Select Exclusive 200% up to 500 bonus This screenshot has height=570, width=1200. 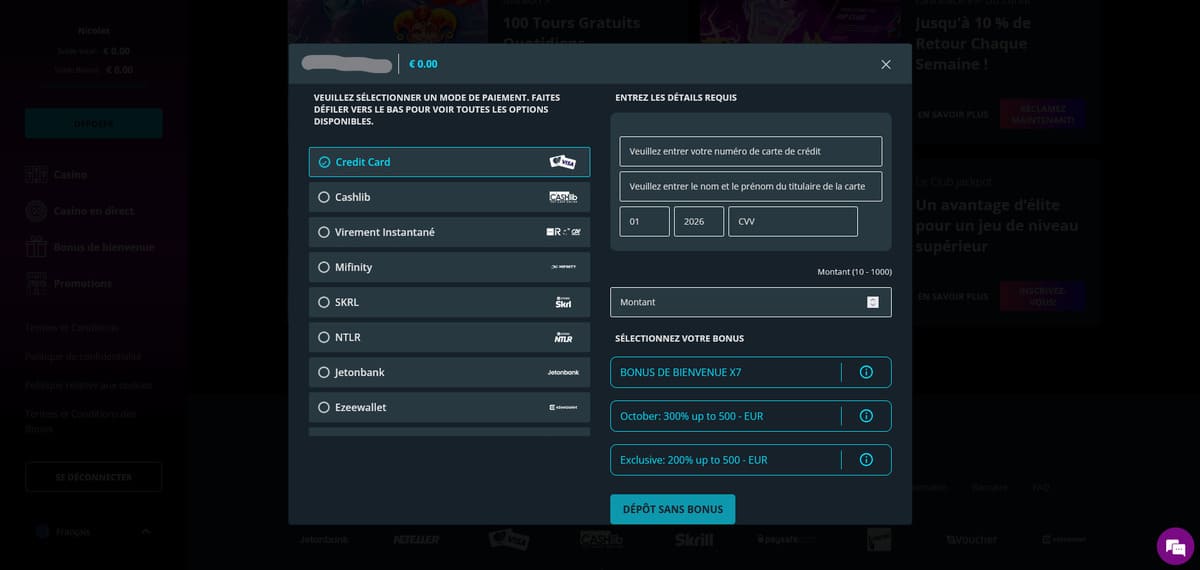751,460
